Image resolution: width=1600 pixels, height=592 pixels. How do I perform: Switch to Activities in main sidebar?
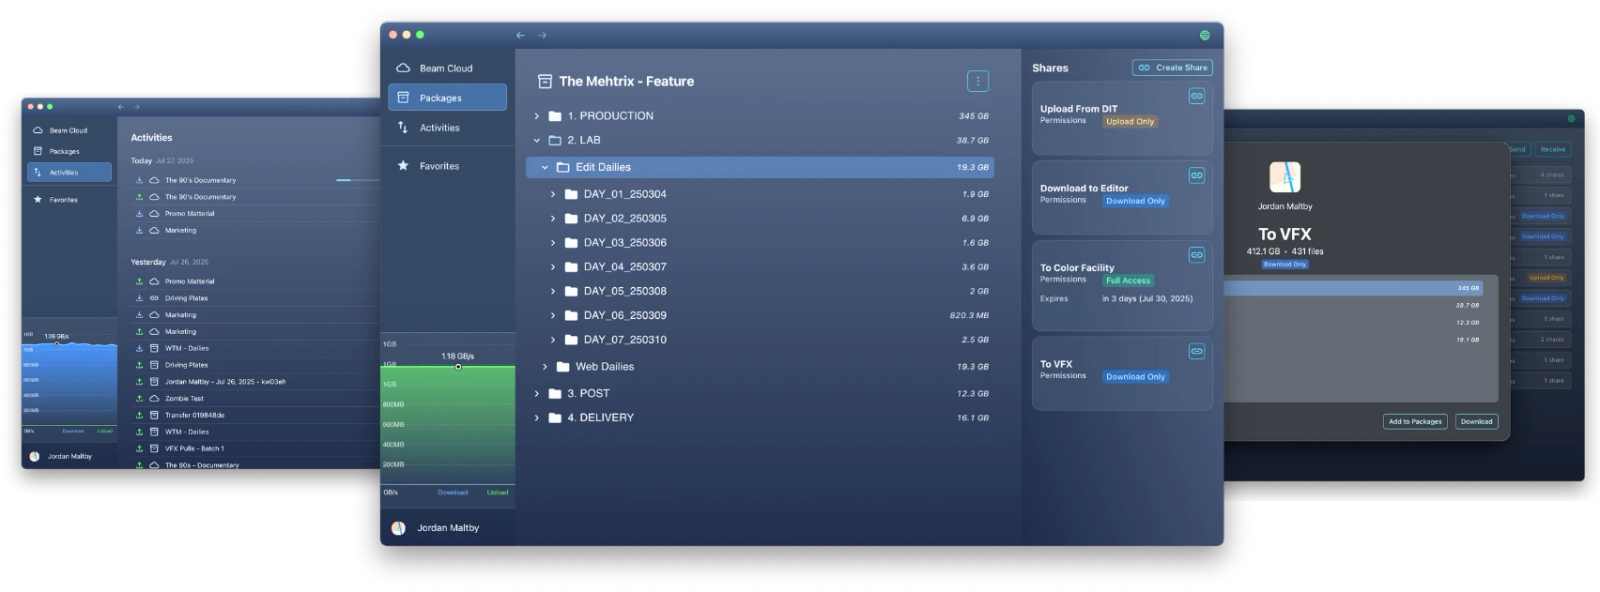(x=439, y=128)
